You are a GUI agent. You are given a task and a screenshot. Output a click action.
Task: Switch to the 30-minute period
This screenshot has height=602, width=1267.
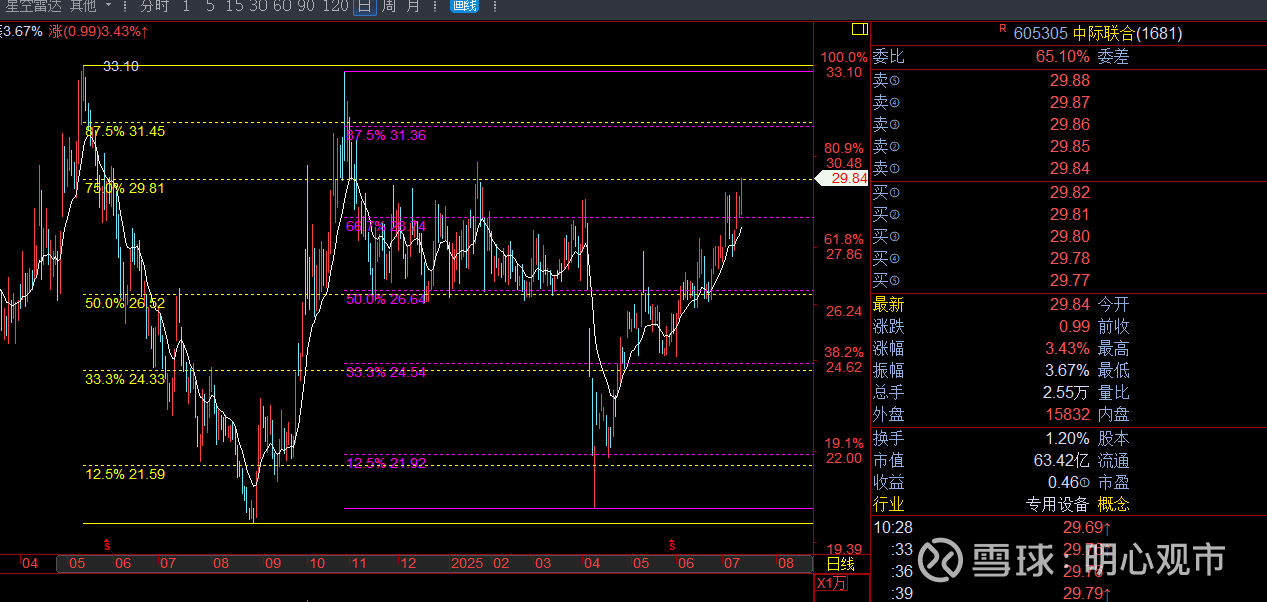[x=258, y=6]
